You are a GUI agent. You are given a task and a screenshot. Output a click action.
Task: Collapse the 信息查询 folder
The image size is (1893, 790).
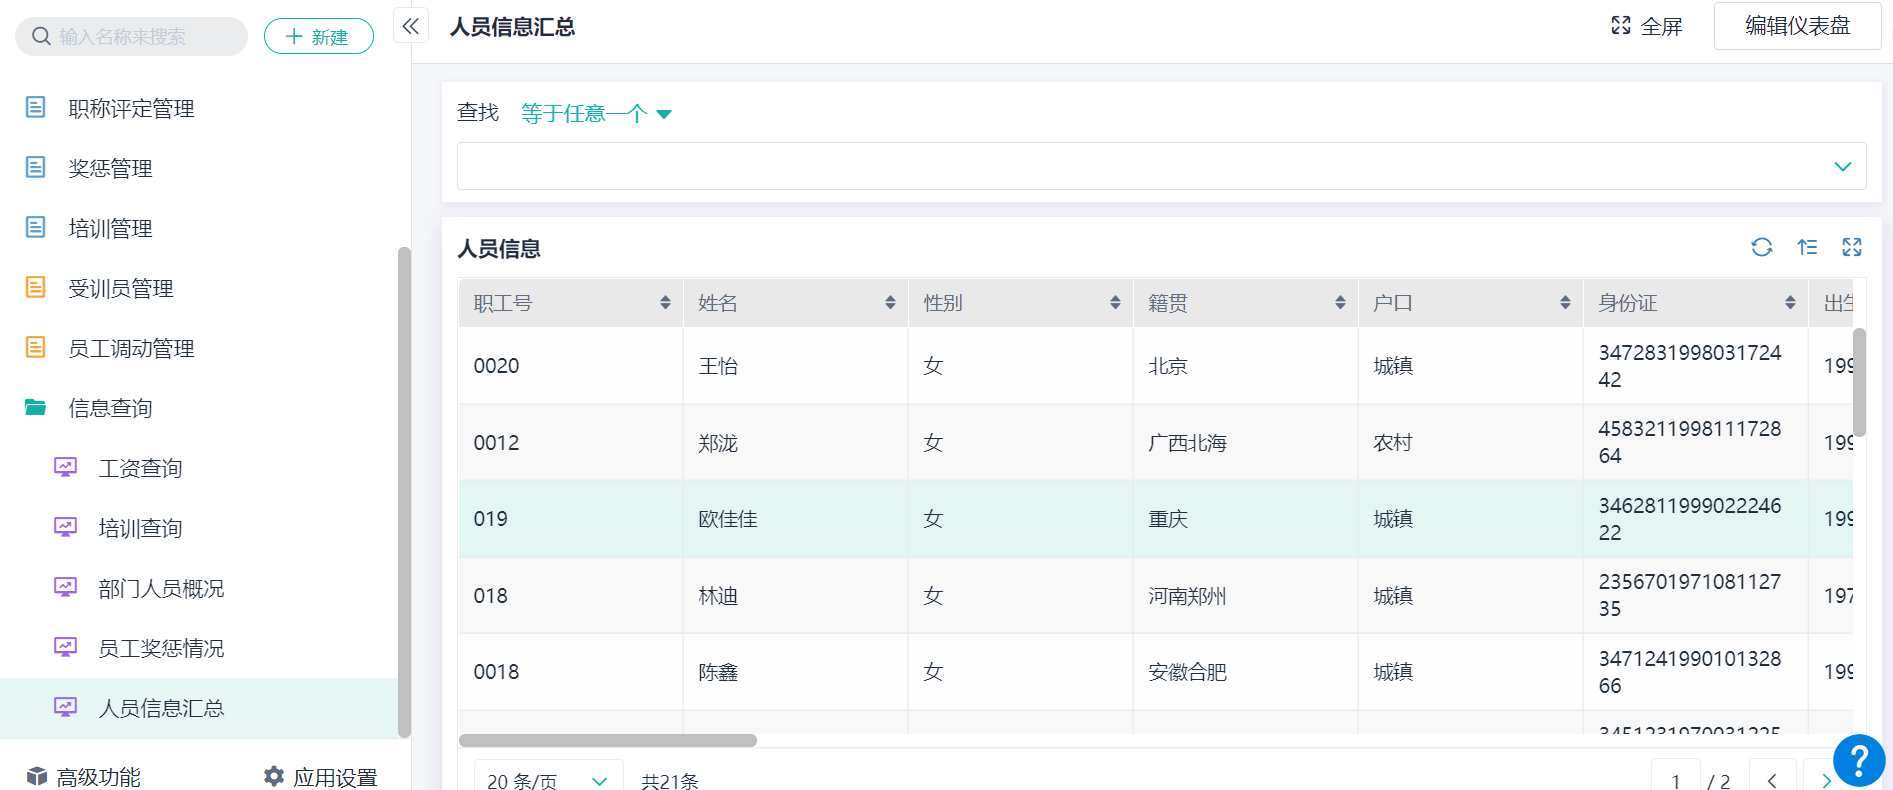click(110, 408)
